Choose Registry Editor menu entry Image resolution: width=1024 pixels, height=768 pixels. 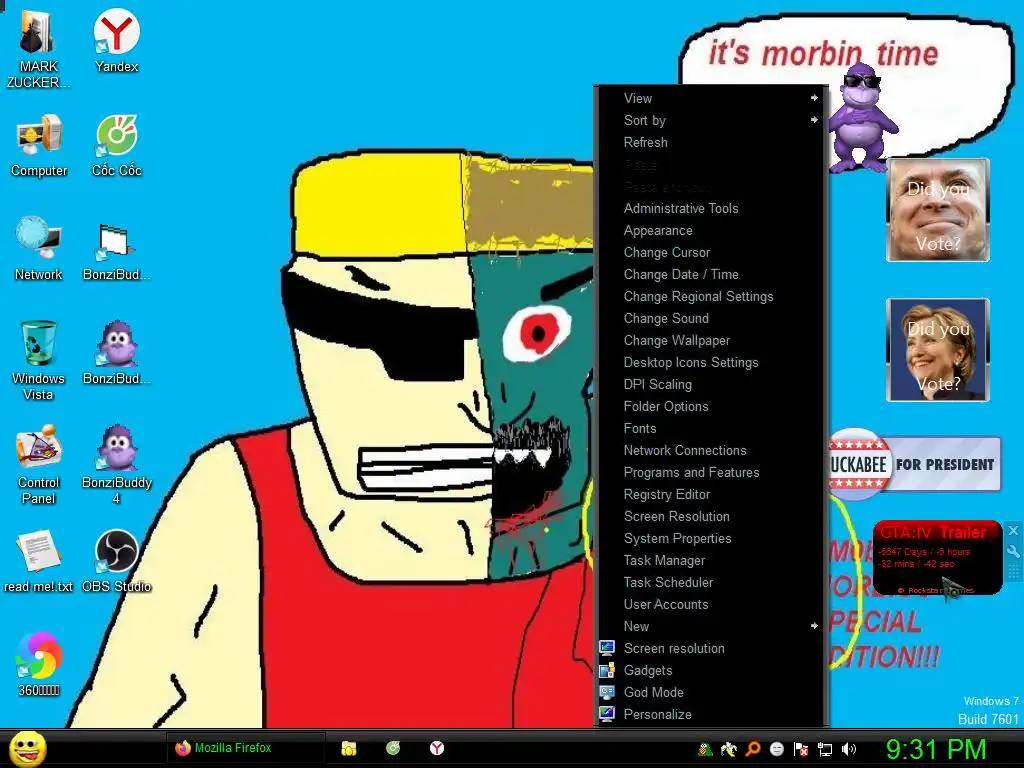712,494
